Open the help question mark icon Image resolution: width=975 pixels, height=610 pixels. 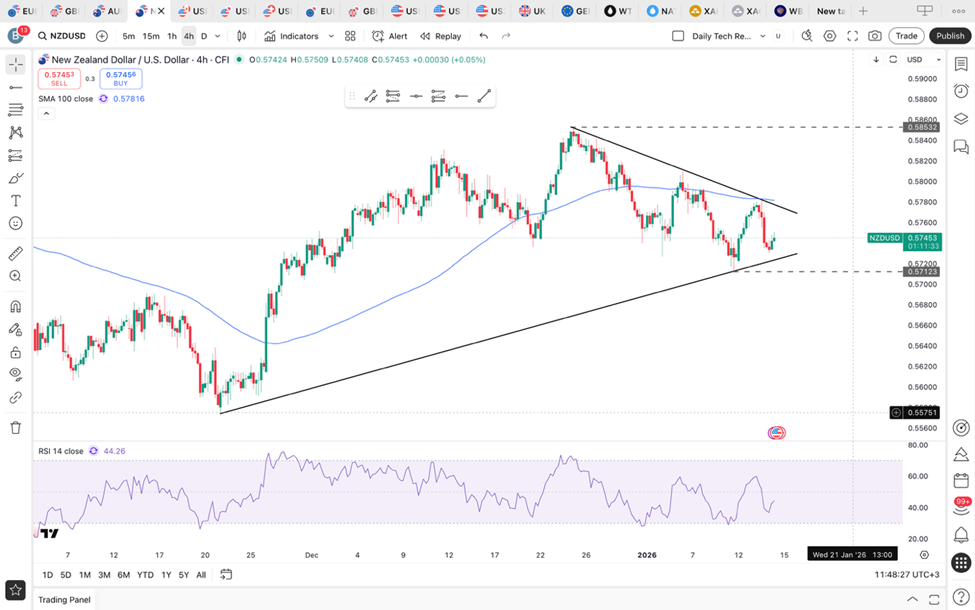(961, 598)
